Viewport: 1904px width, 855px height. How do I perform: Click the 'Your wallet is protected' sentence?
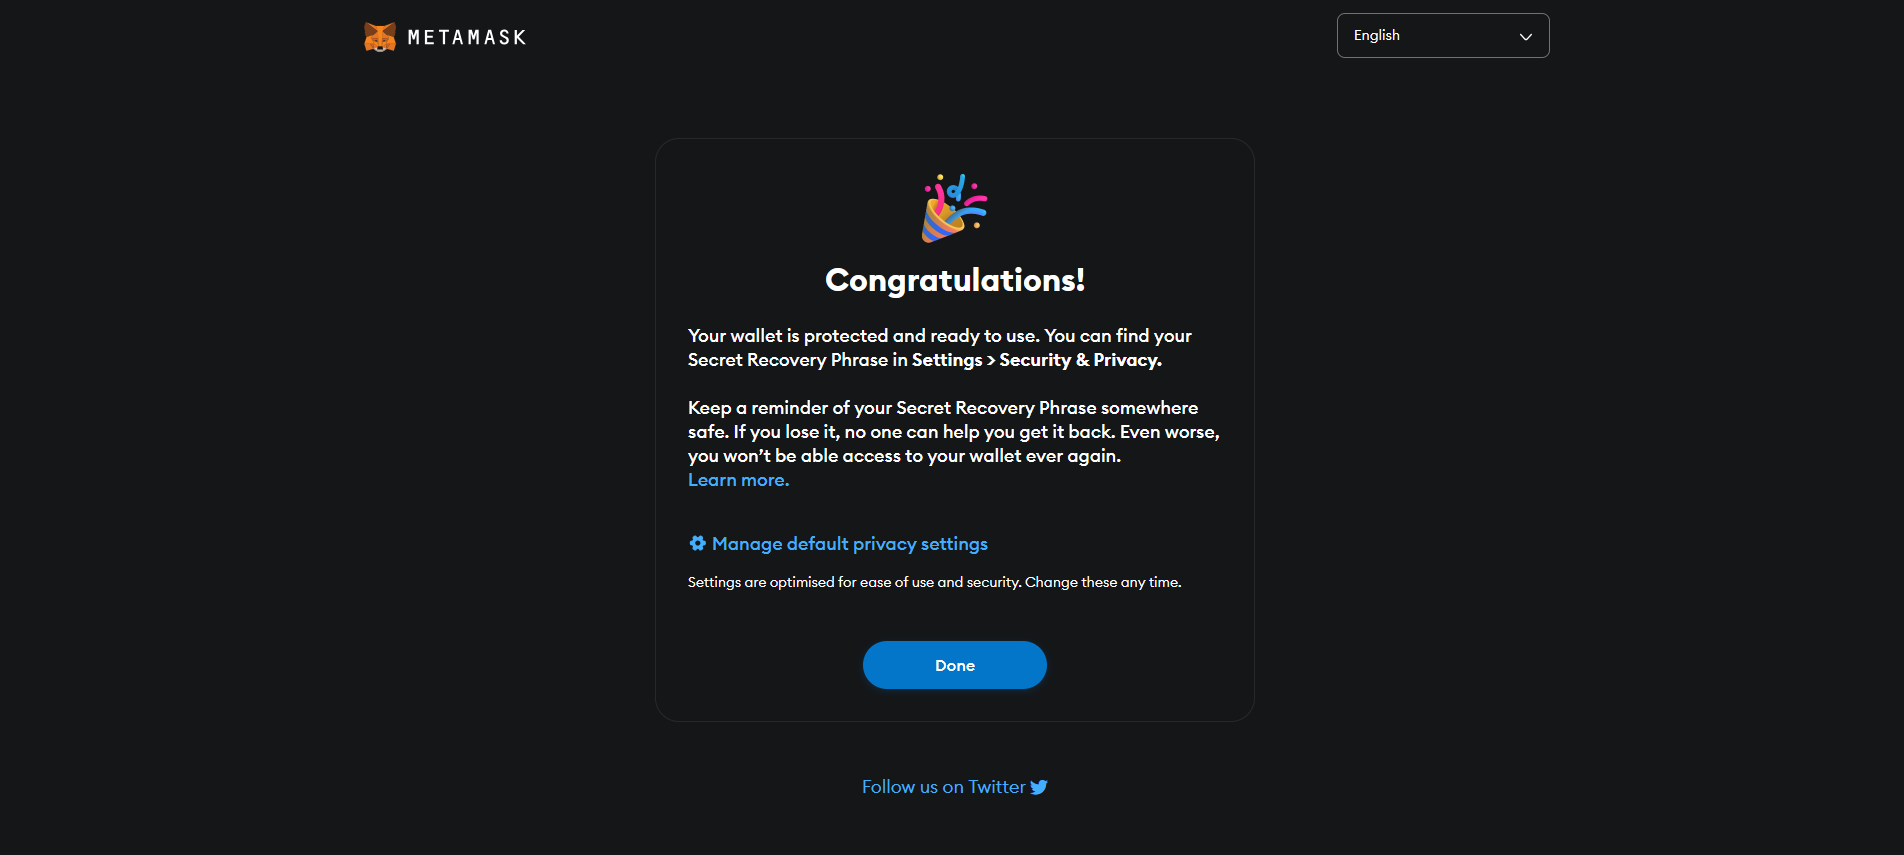[x=940, y=348]
